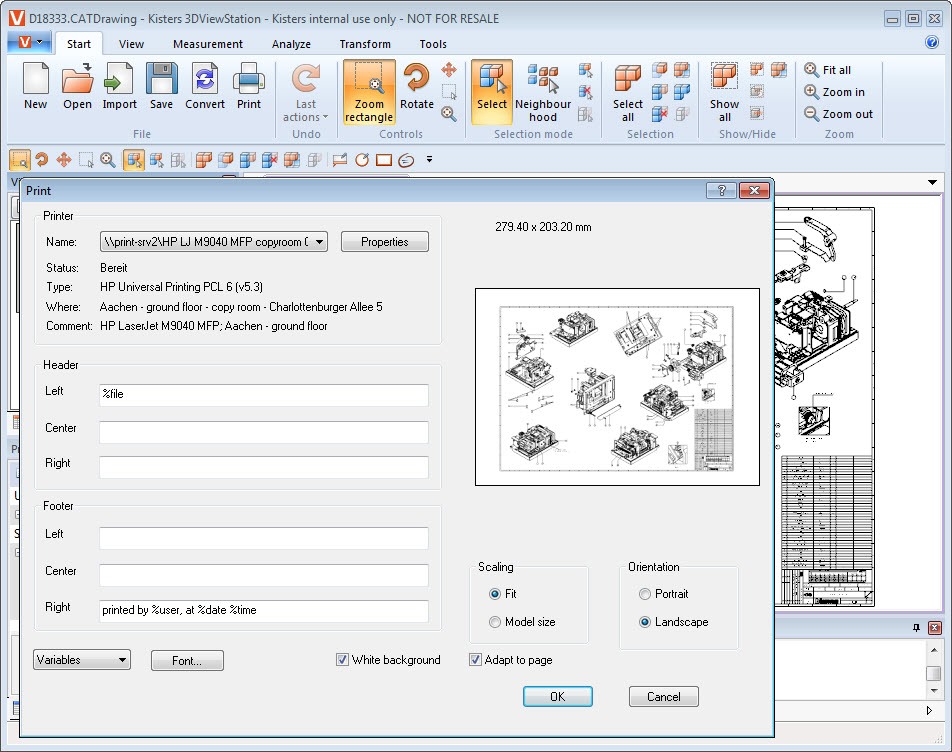Click the page size text 279.40 x 203.20 mm
This screenshot has height=752, width=952.
[x=543, y=227]
